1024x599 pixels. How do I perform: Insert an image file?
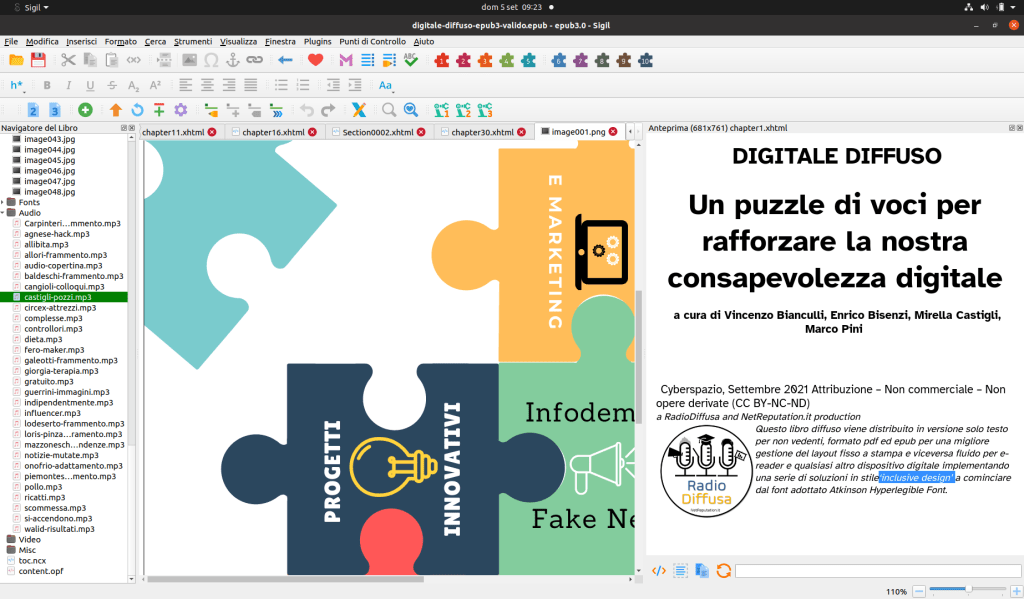coord(189,60)
